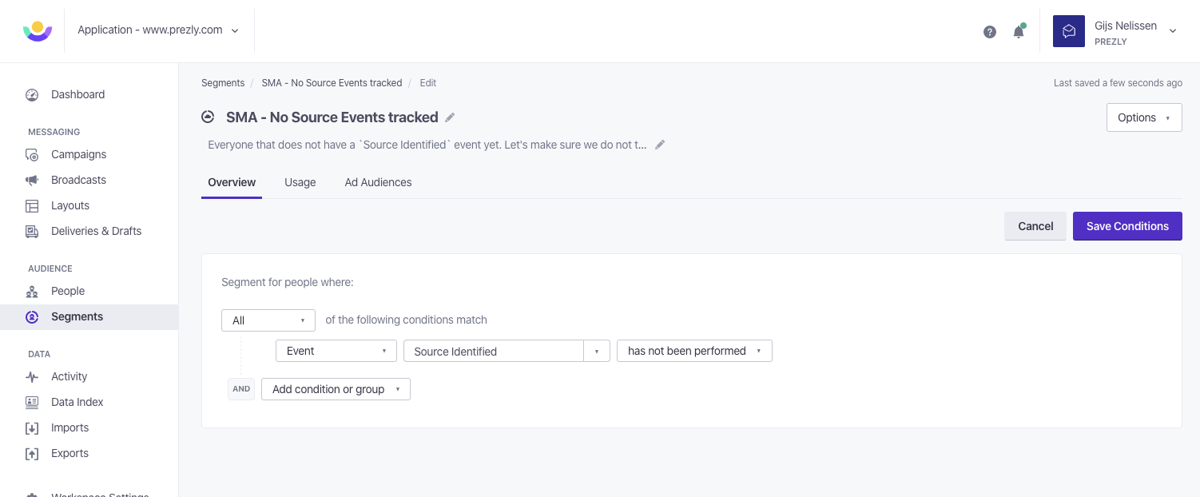Click the pencil icon beside segment title

(450, 117)
